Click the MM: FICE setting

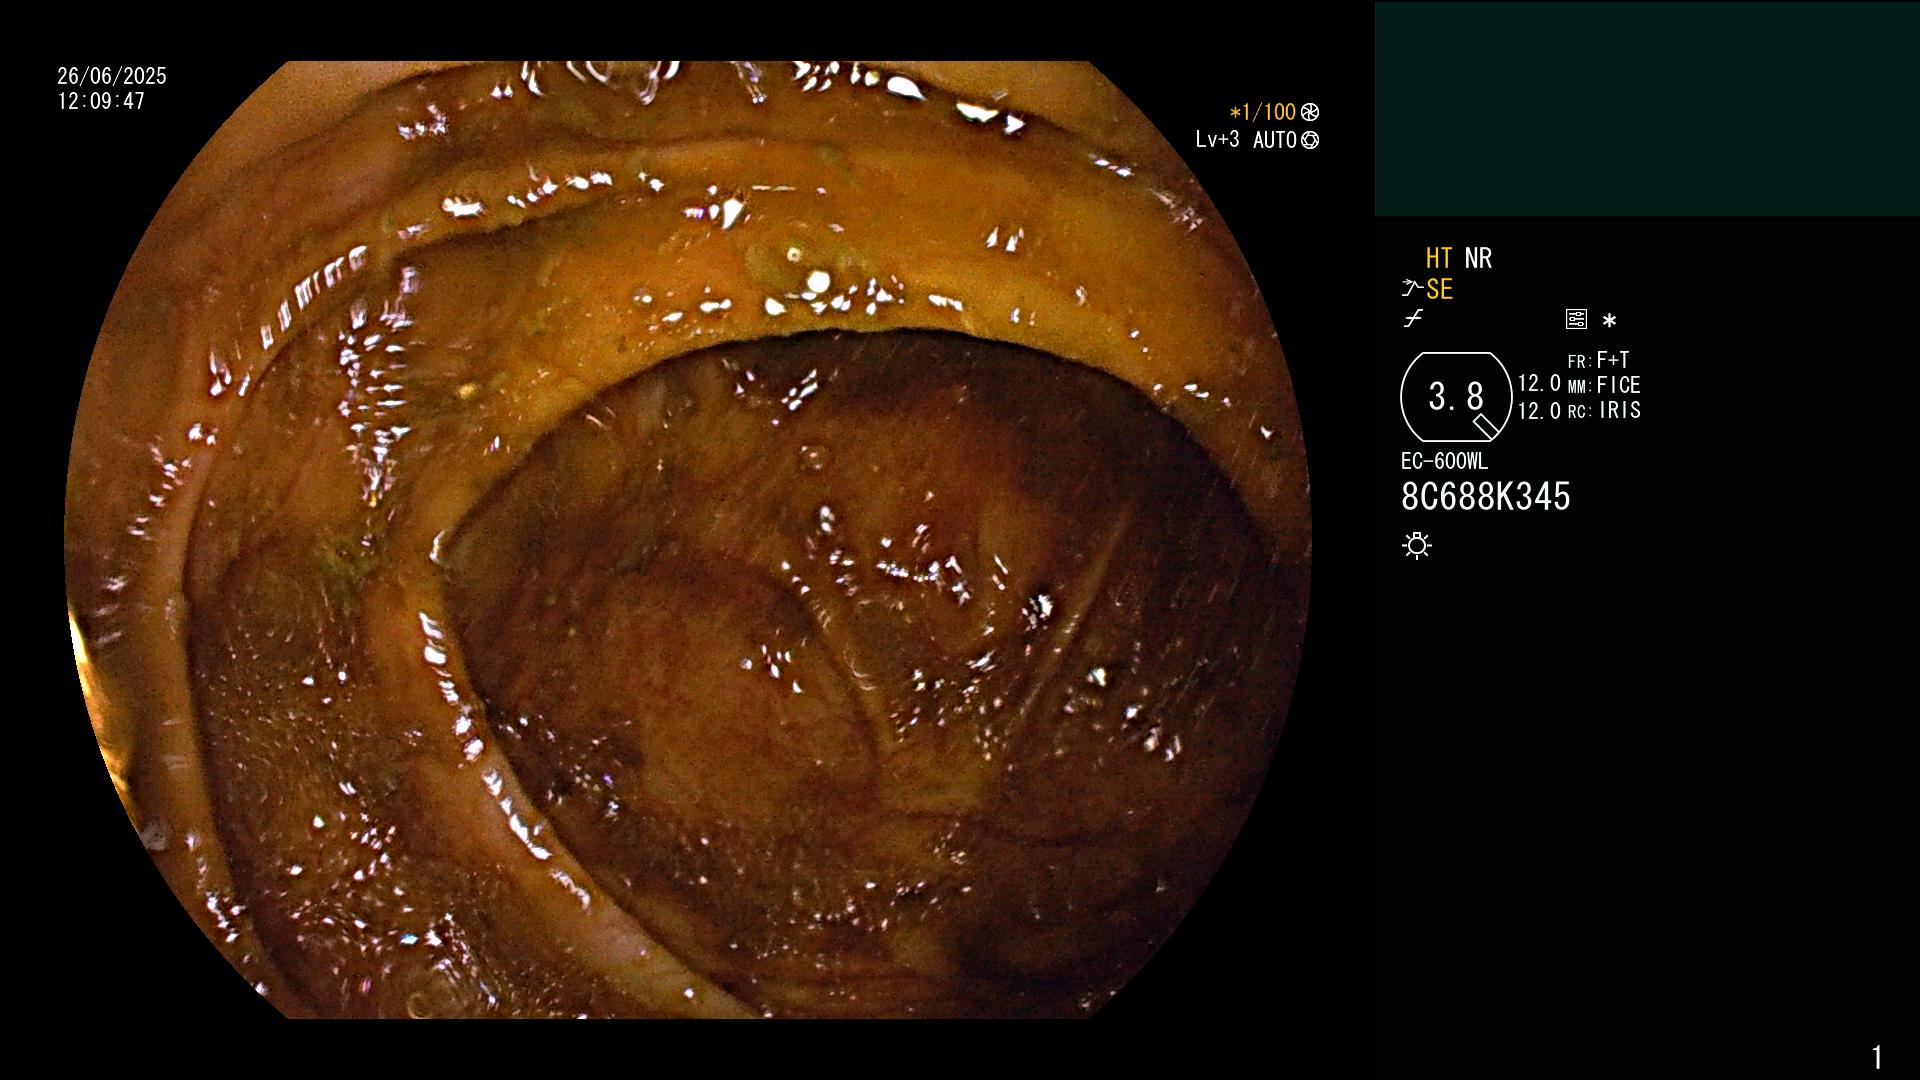(x=1604, y=385)
